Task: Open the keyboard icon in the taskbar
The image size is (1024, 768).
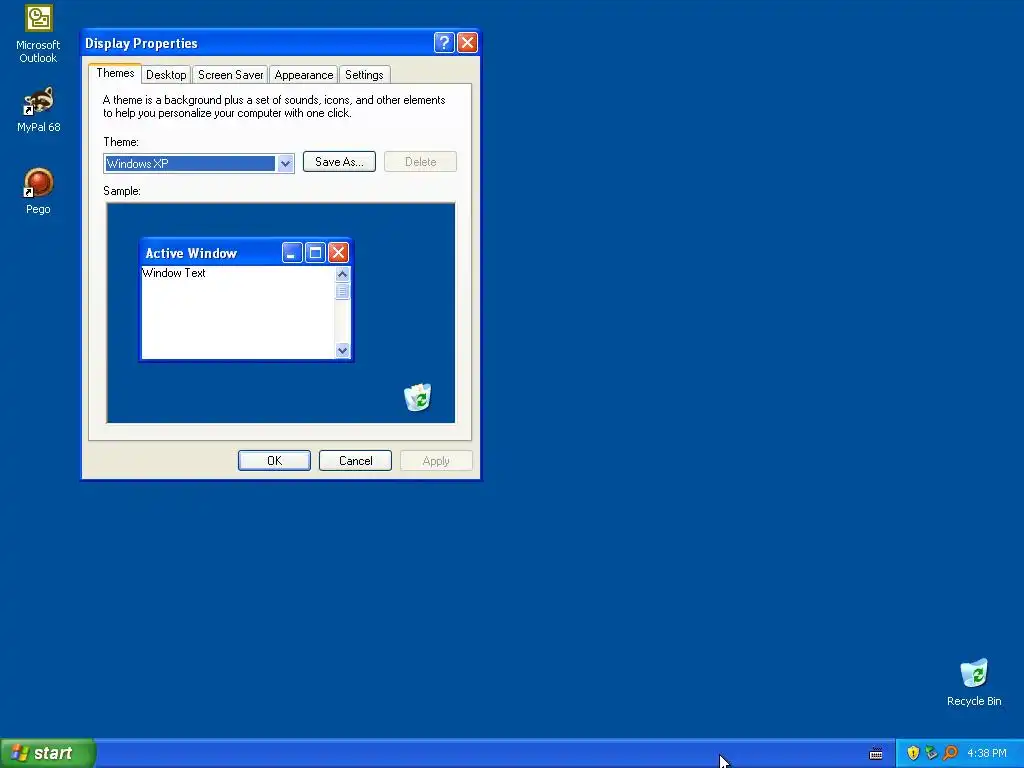Action: tap(876, 754)
